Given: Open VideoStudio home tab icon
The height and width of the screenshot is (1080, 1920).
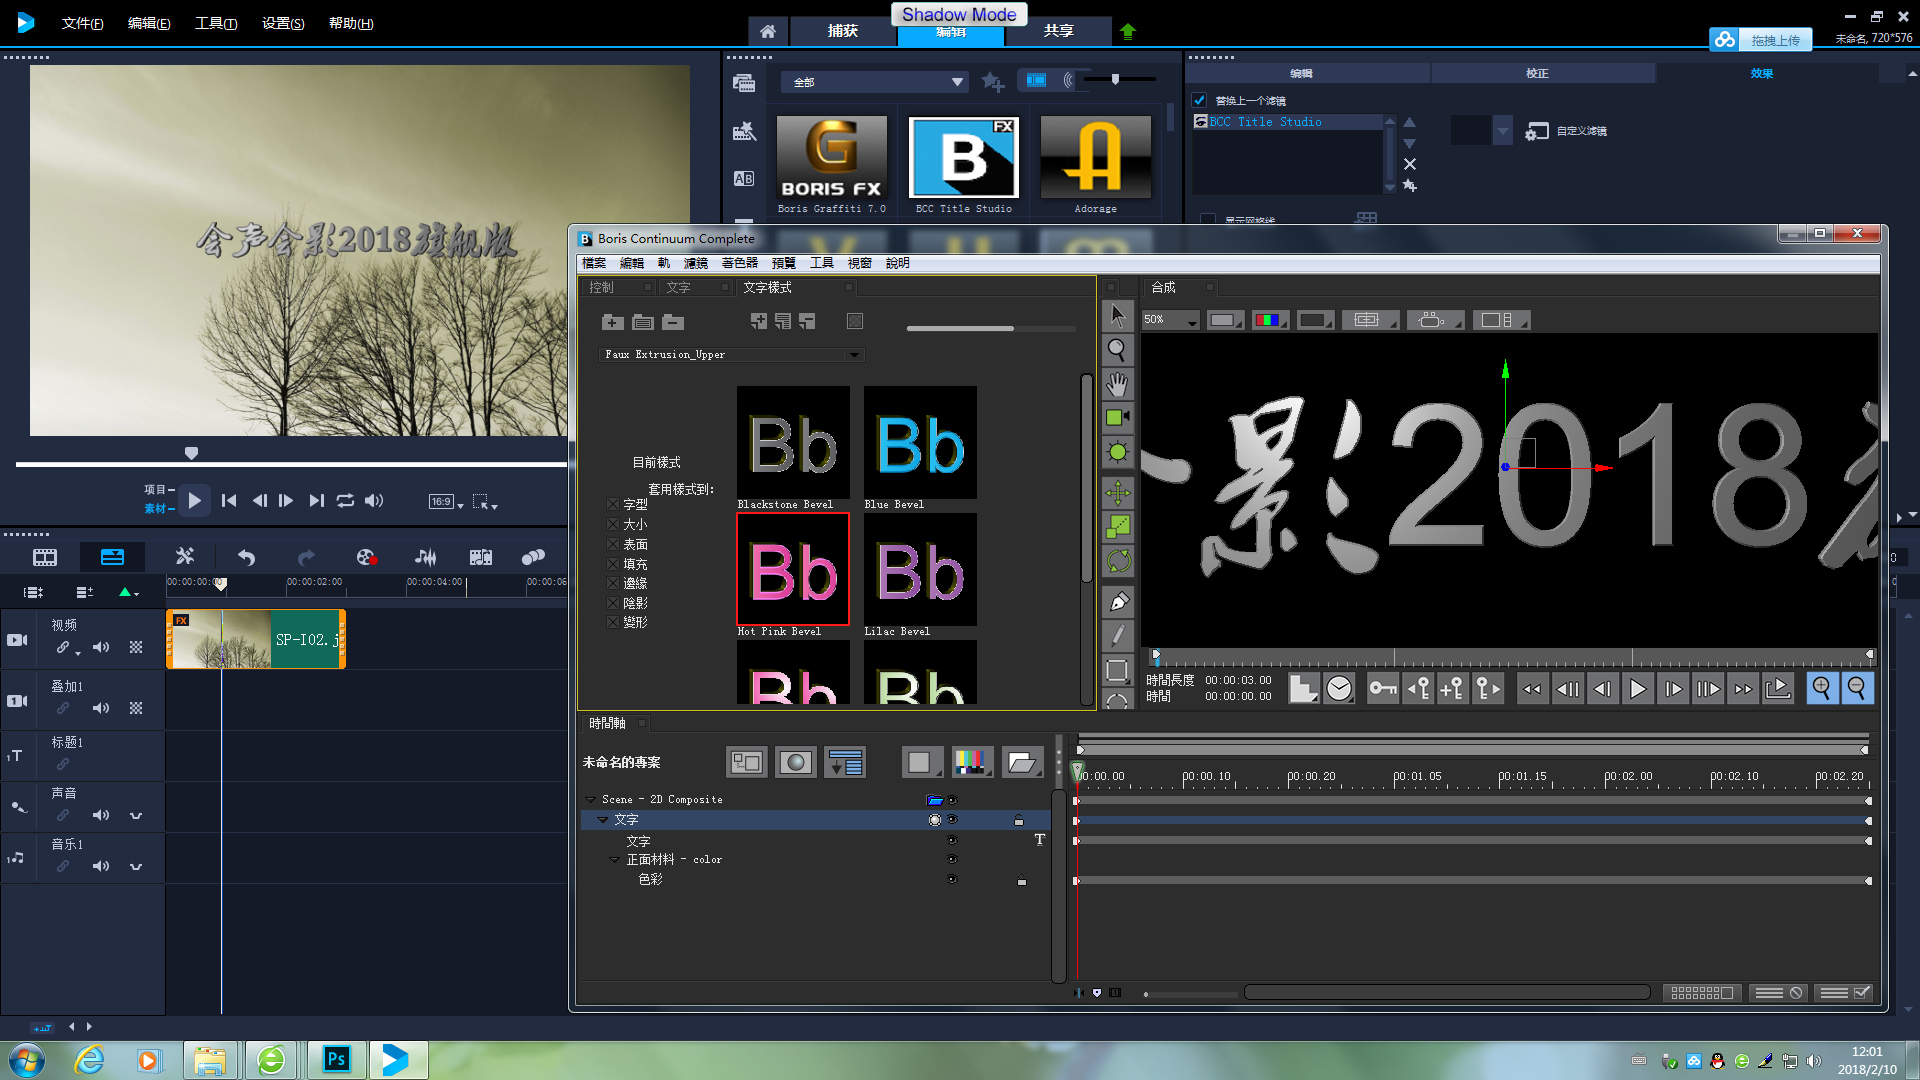Looking at the screenshot, I should [x=767, y=31].
